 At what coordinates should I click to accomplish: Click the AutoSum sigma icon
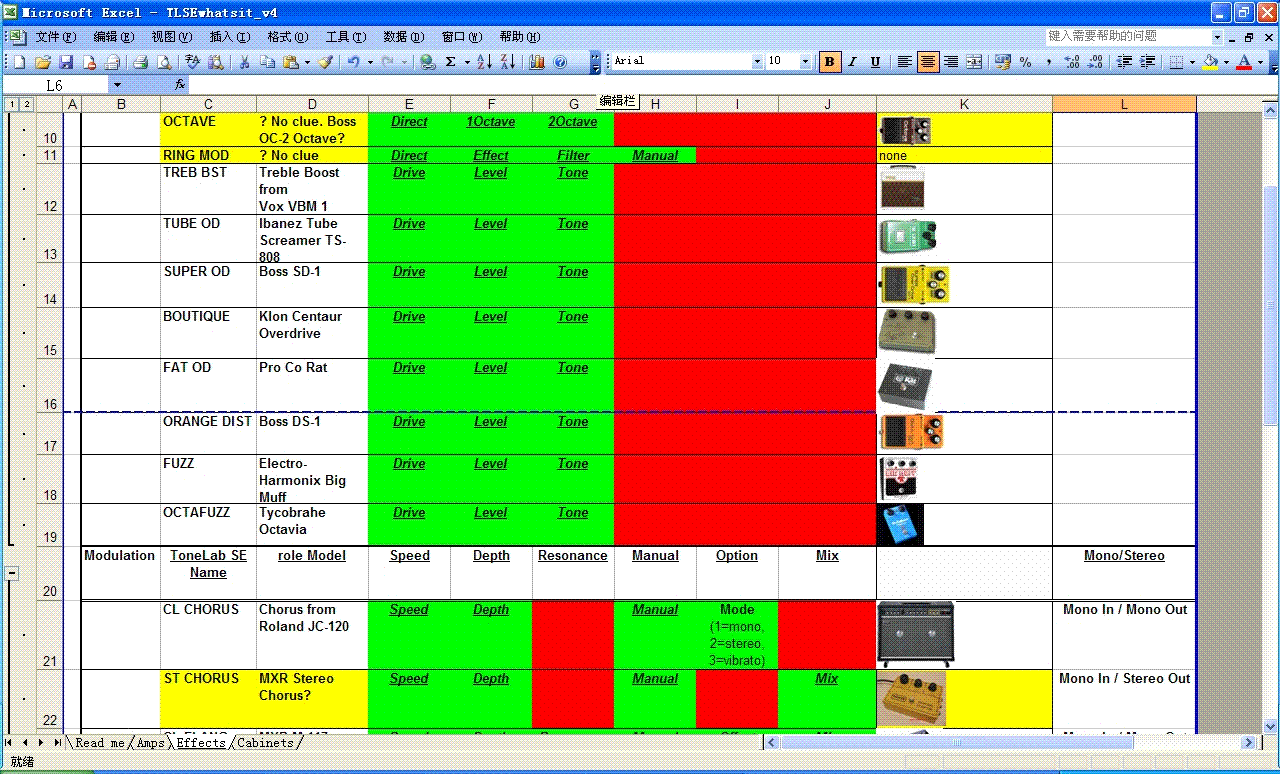click(x=451, y=62)
